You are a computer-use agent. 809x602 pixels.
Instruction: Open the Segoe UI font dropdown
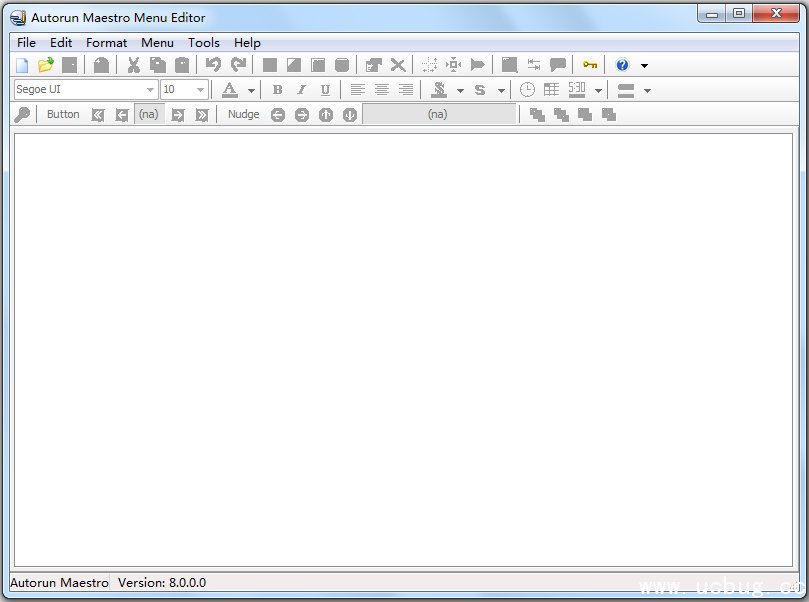(150, 90)
